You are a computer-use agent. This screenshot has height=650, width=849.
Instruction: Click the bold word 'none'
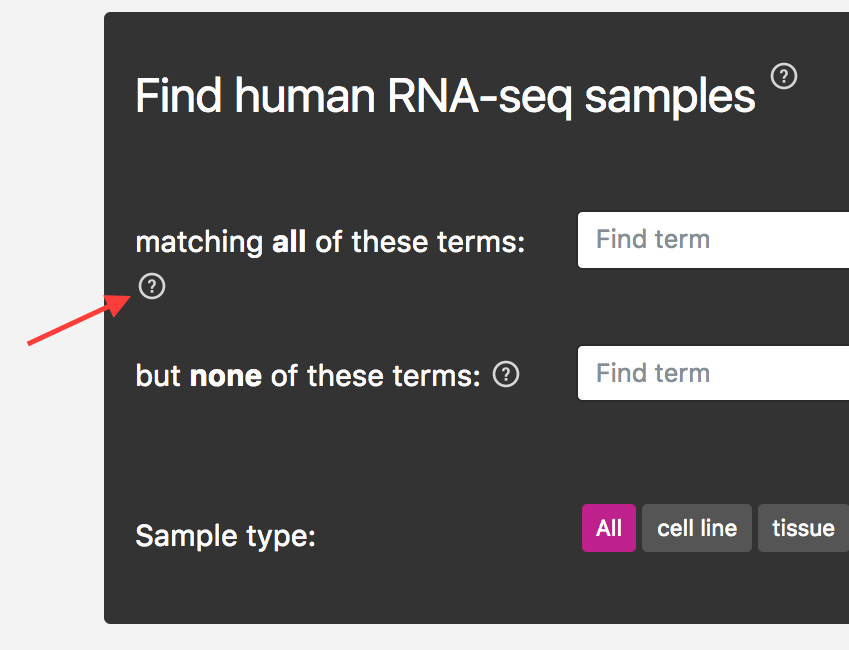pyautogui.click(x=226, y=376)
